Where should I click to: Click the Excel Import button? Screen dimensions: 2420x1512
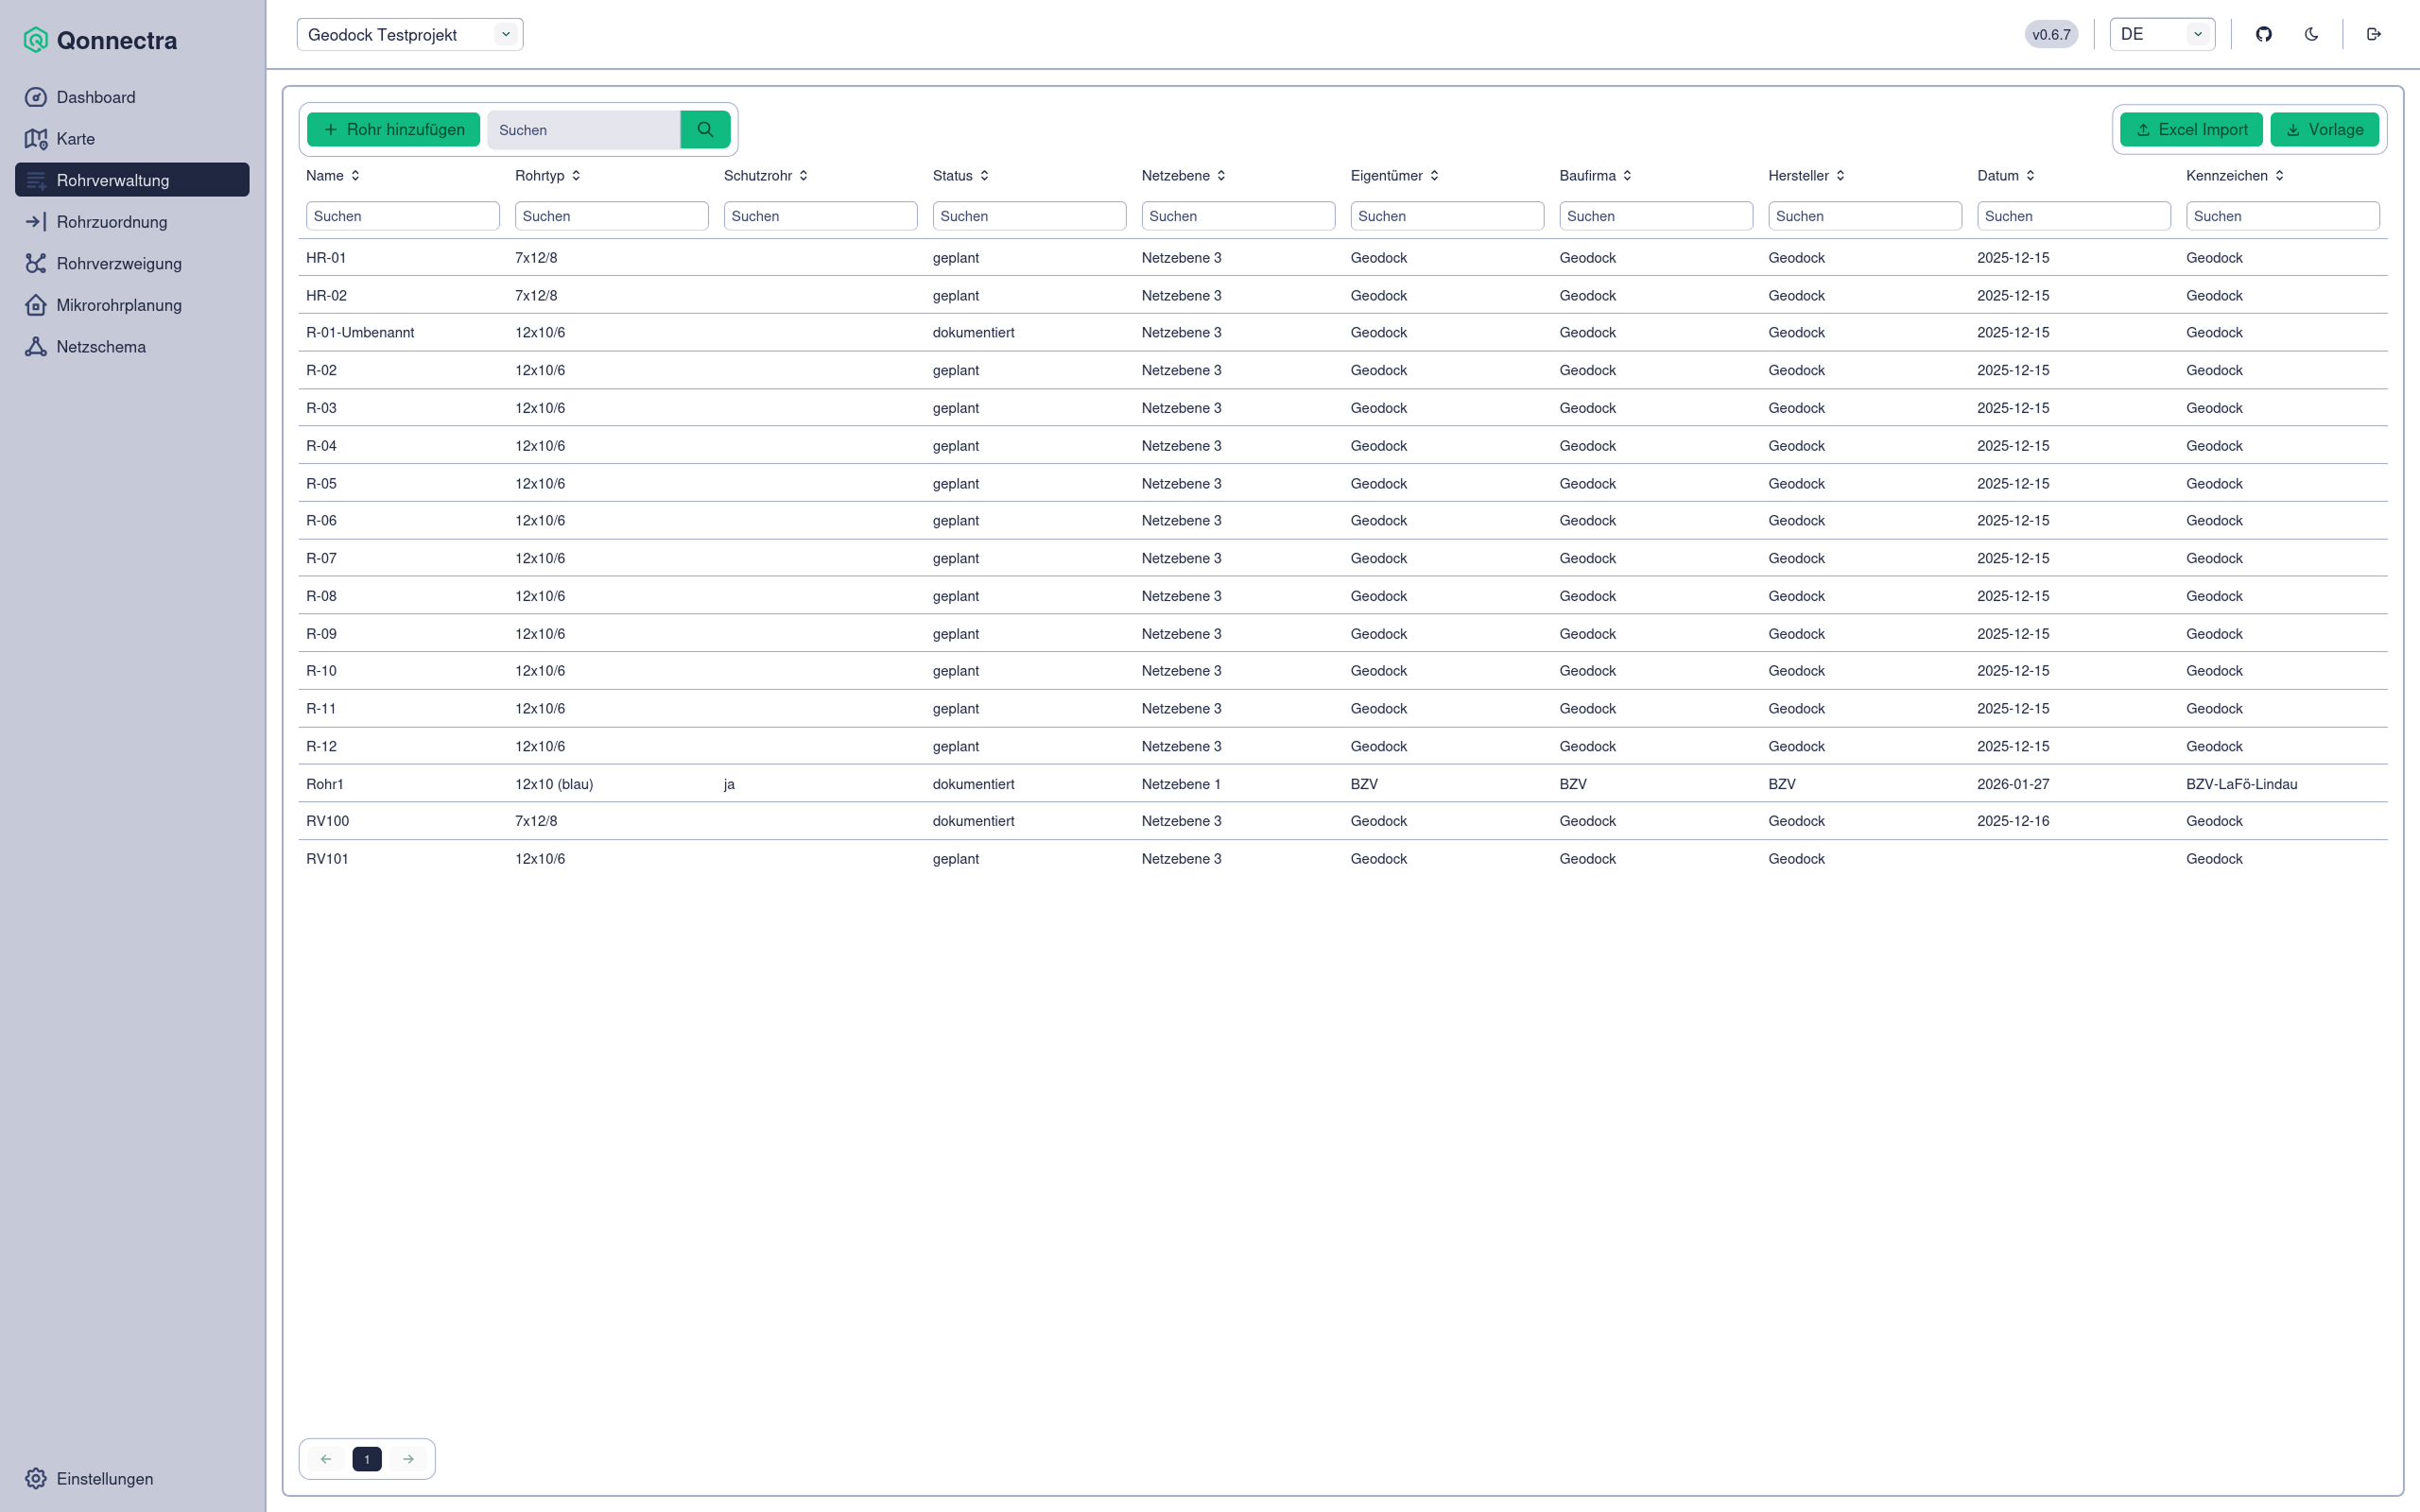pyautogui.click(x=2191, y=129)
